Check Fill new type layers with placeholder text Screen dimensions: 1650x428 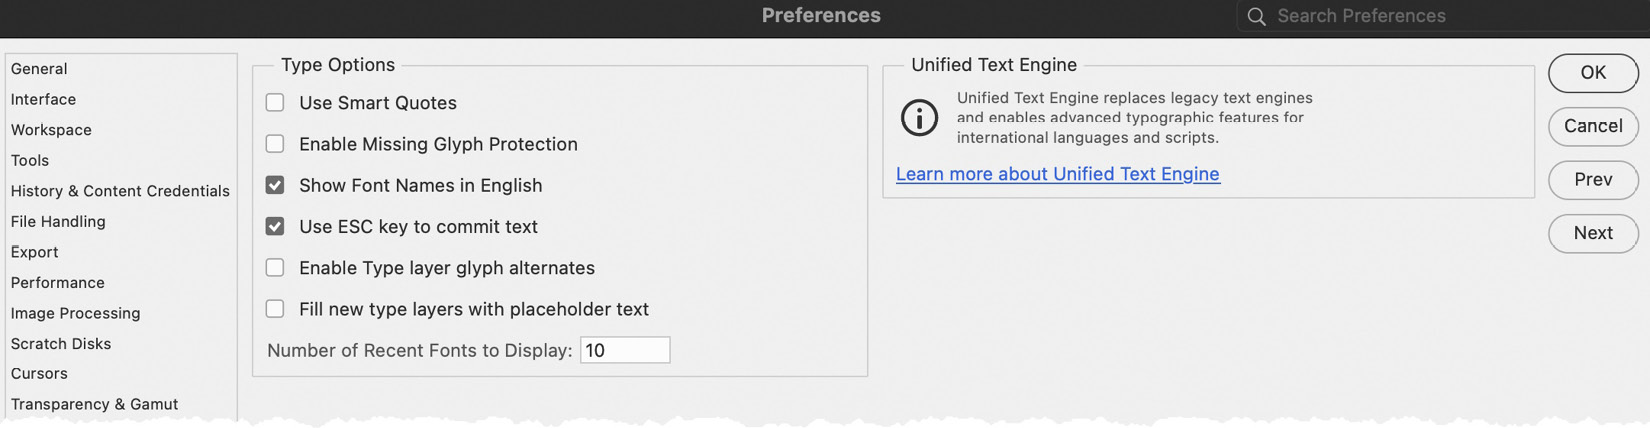pos(275,308)
